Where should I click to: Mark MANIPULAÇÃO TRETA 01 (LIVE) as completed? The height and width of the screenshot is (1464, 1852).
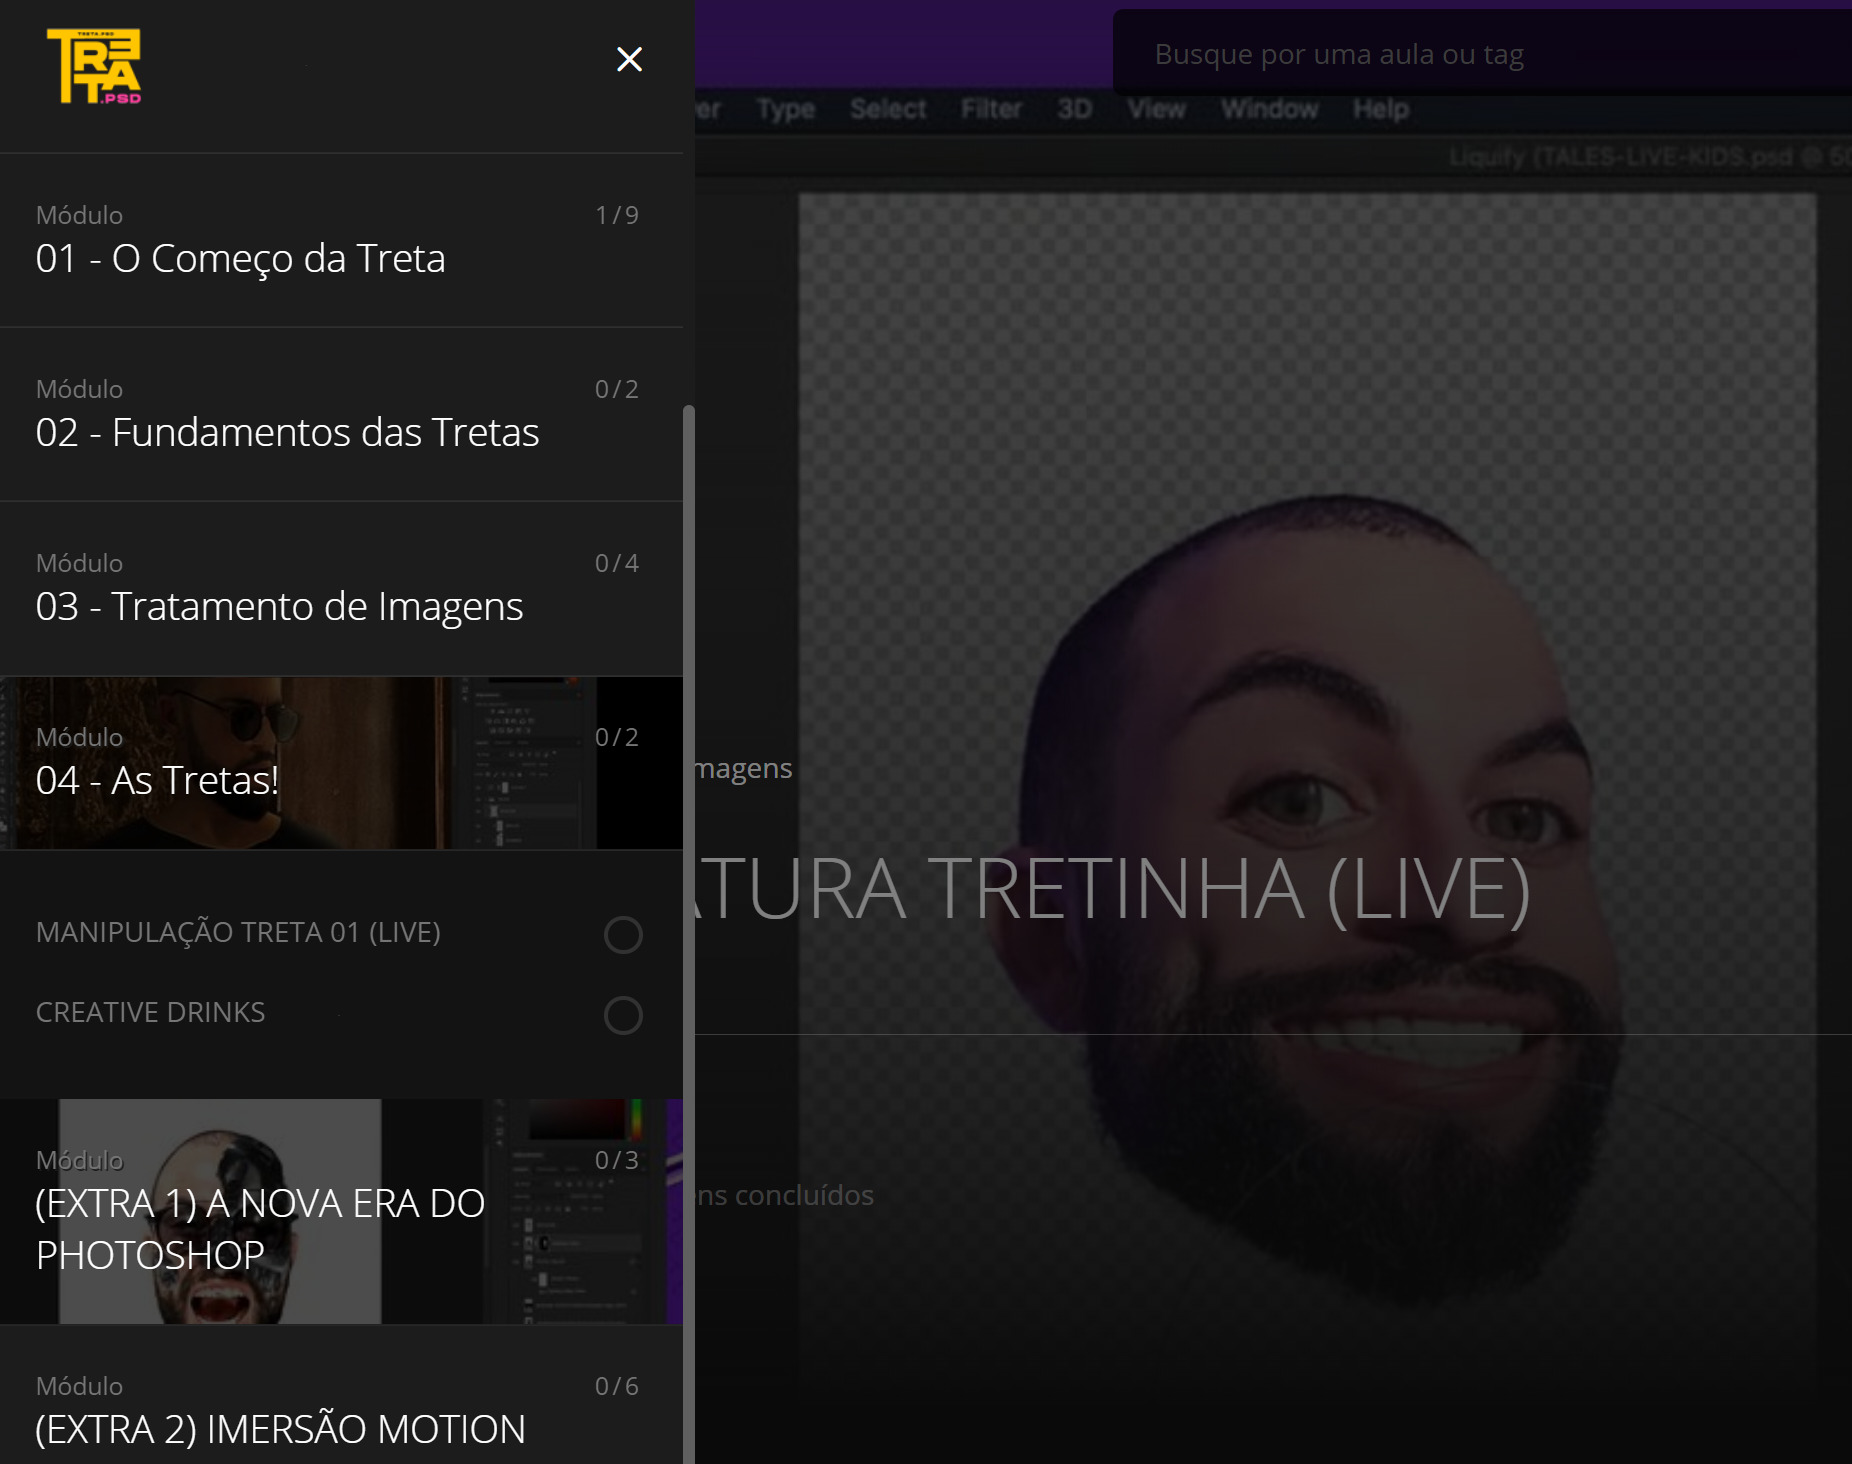click(623, 935)
